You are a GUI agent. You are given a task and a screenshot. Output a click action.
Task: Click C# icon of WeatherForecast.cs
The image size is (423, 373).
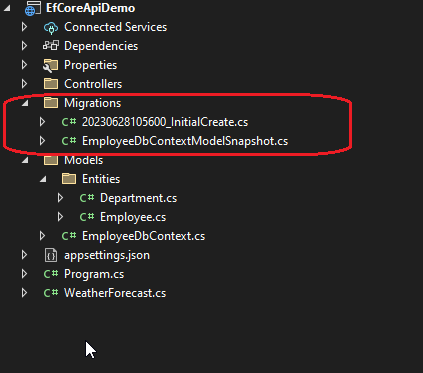[51, 293]
